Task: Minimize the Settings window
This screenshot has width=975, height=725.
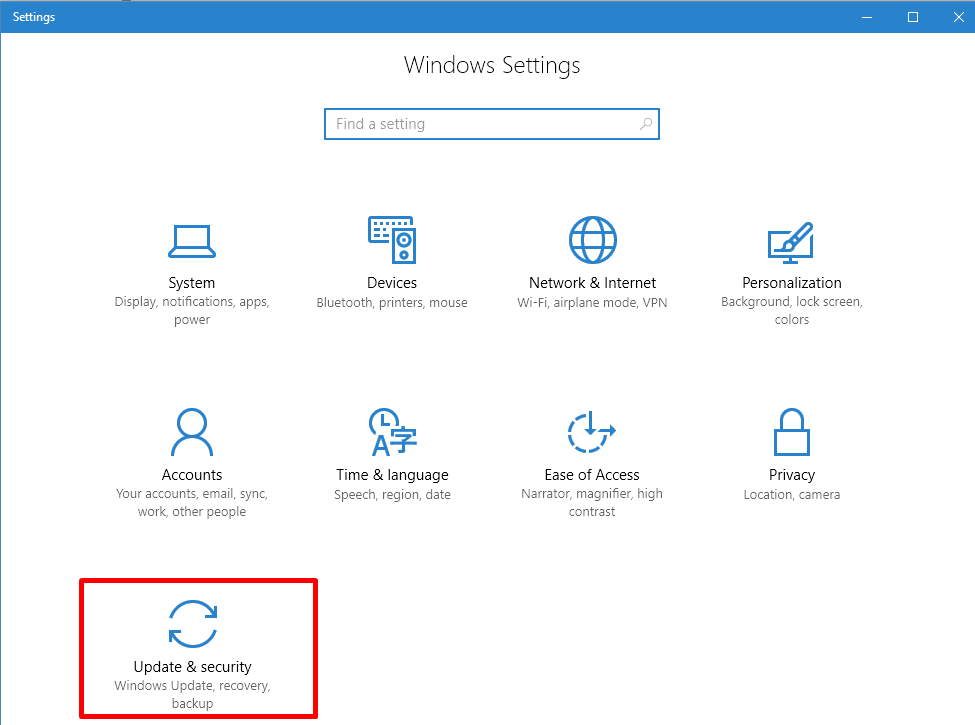Action: (867, 17)
